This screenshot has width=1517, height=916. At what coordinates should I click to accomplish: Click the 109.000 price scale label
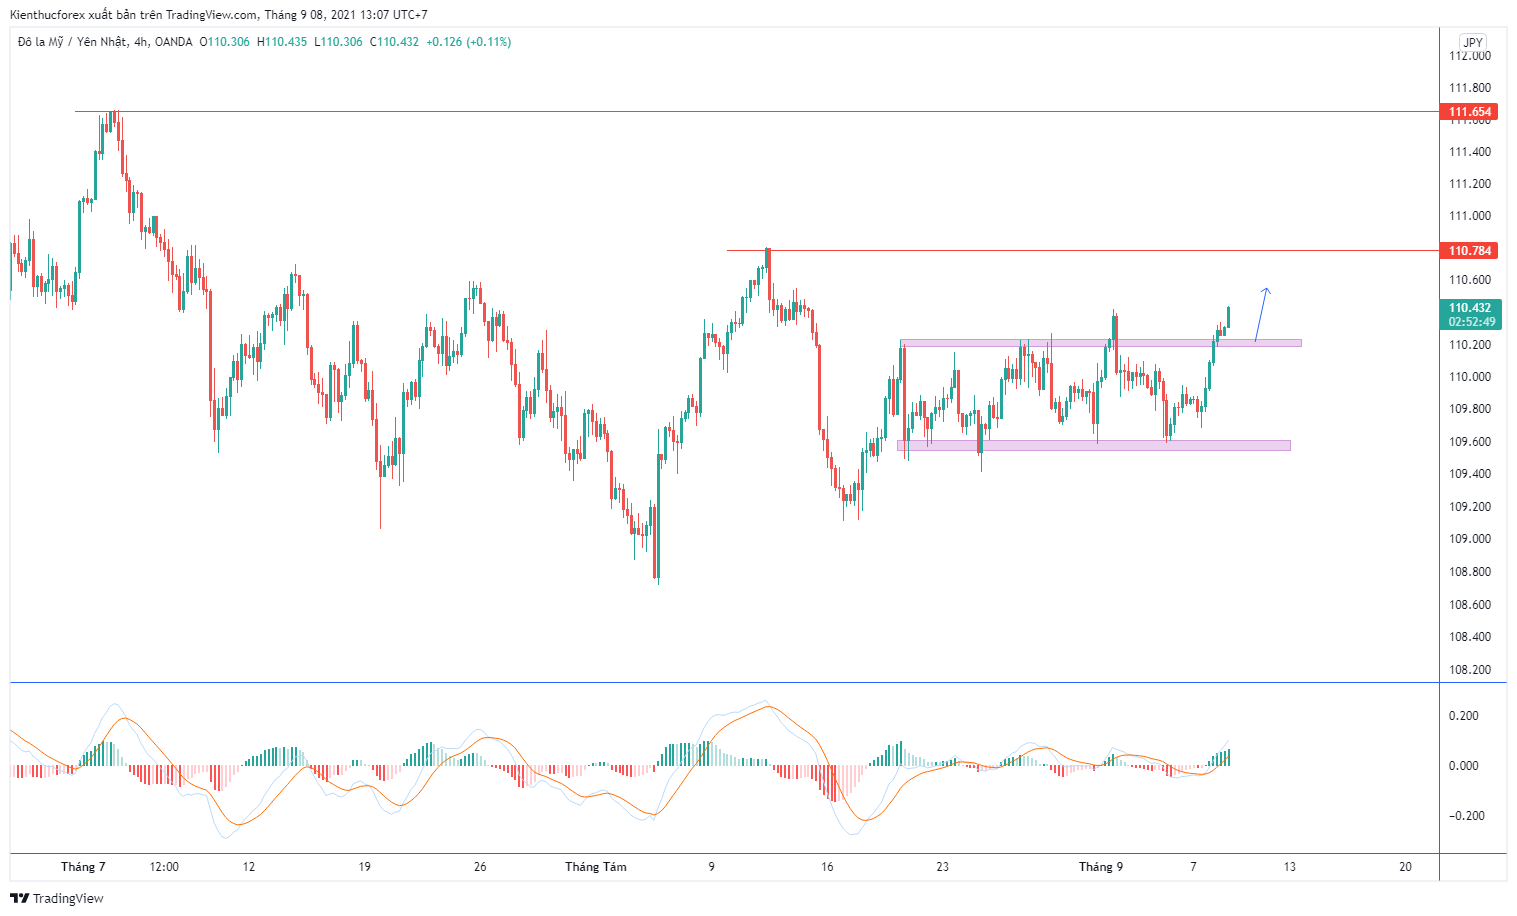coord(1469,539)
